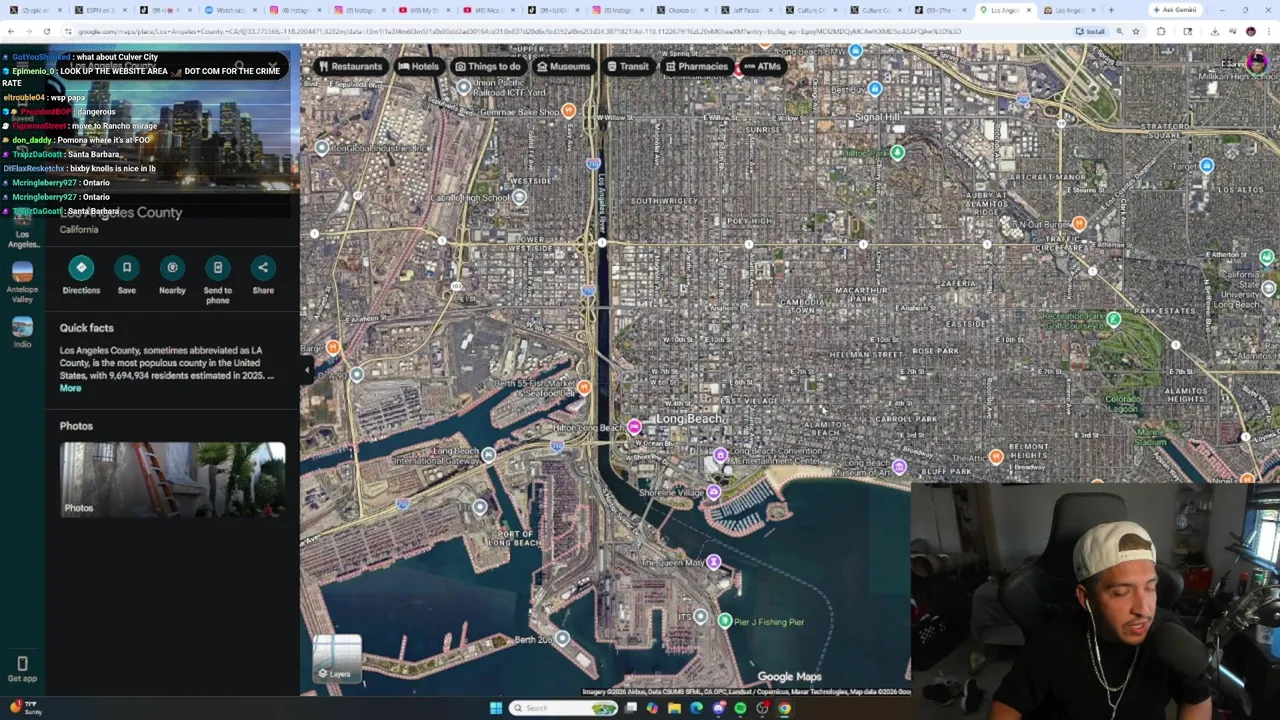Image resolution: width=1280 pixels, height=720 pixels.
Task: Click browser Back arrow
Action: pos(10,31)
